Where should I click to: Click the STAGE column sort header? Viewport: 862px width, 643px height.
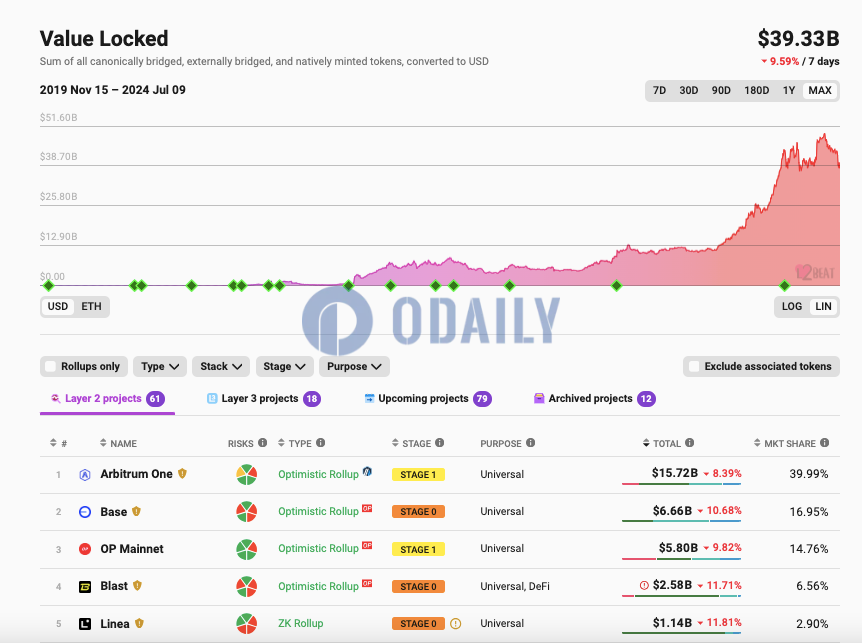pos(412,443)
